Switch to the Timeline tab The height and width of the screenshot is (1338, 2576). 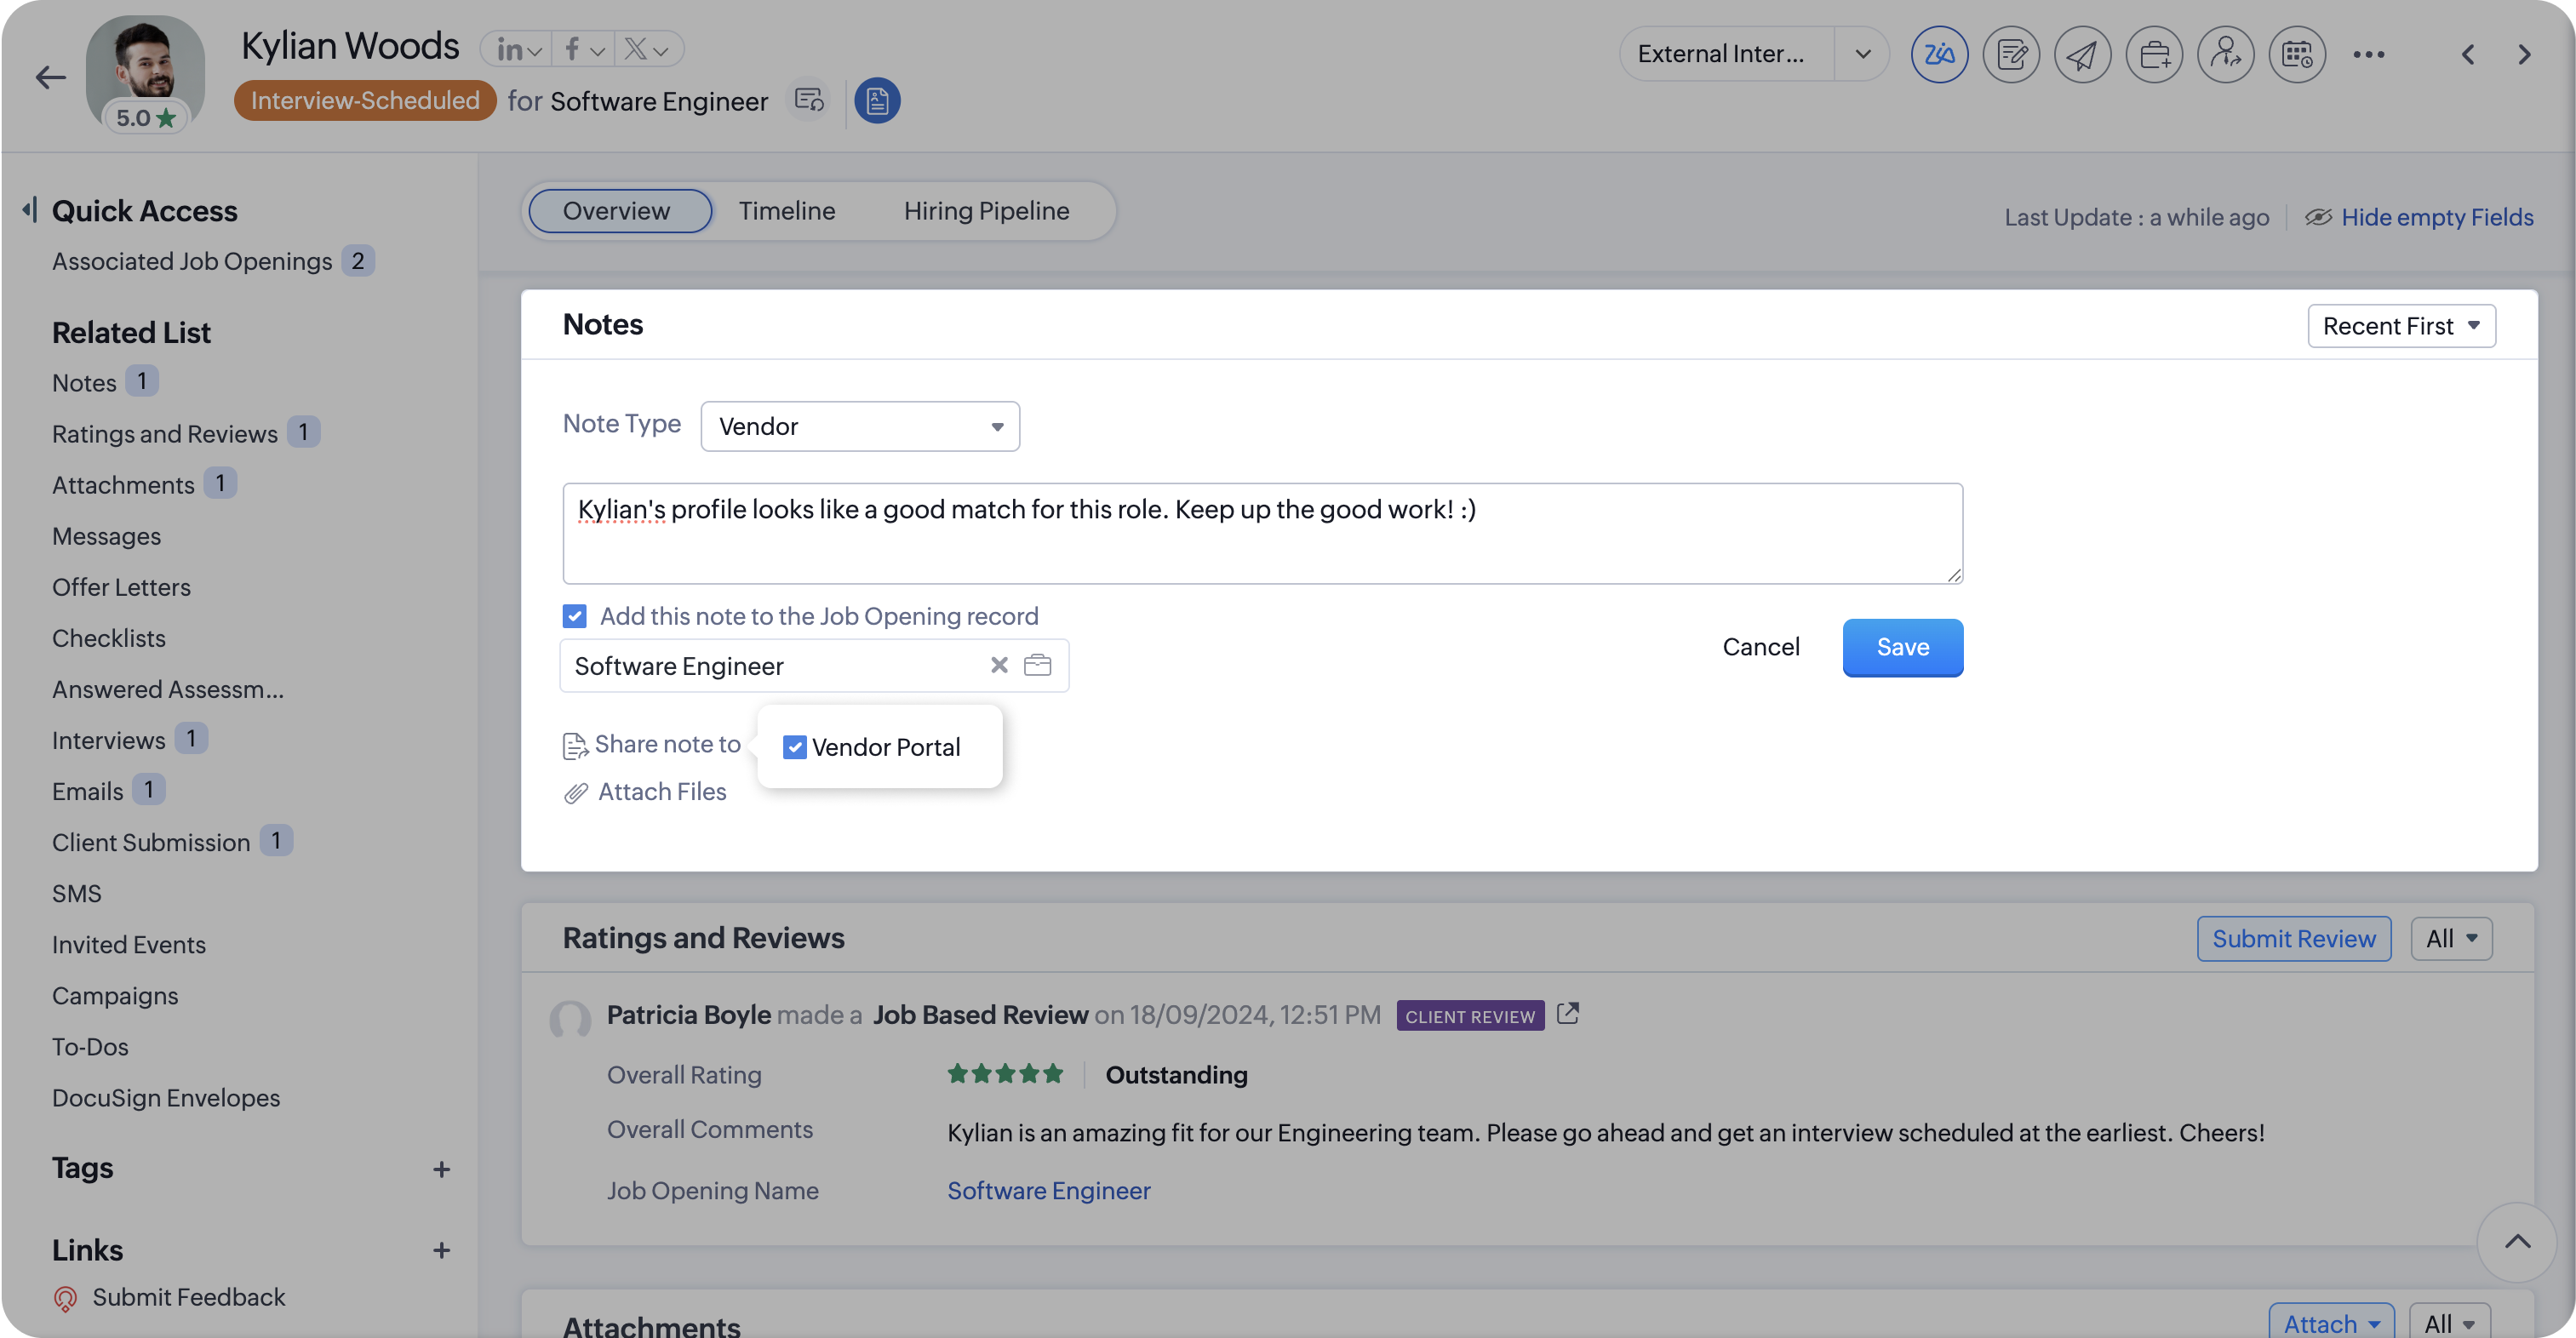(786, 211)
